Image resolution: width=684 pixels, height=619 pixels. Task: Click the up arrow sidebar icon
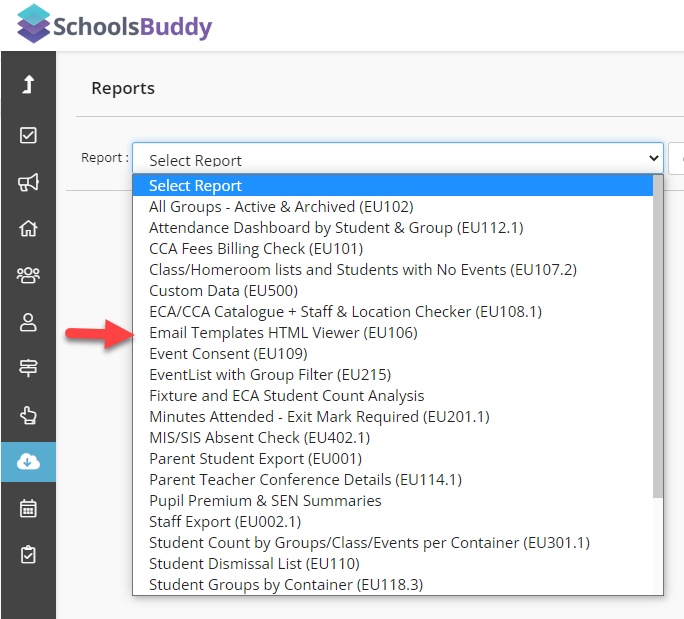click(x=28, y=84)
